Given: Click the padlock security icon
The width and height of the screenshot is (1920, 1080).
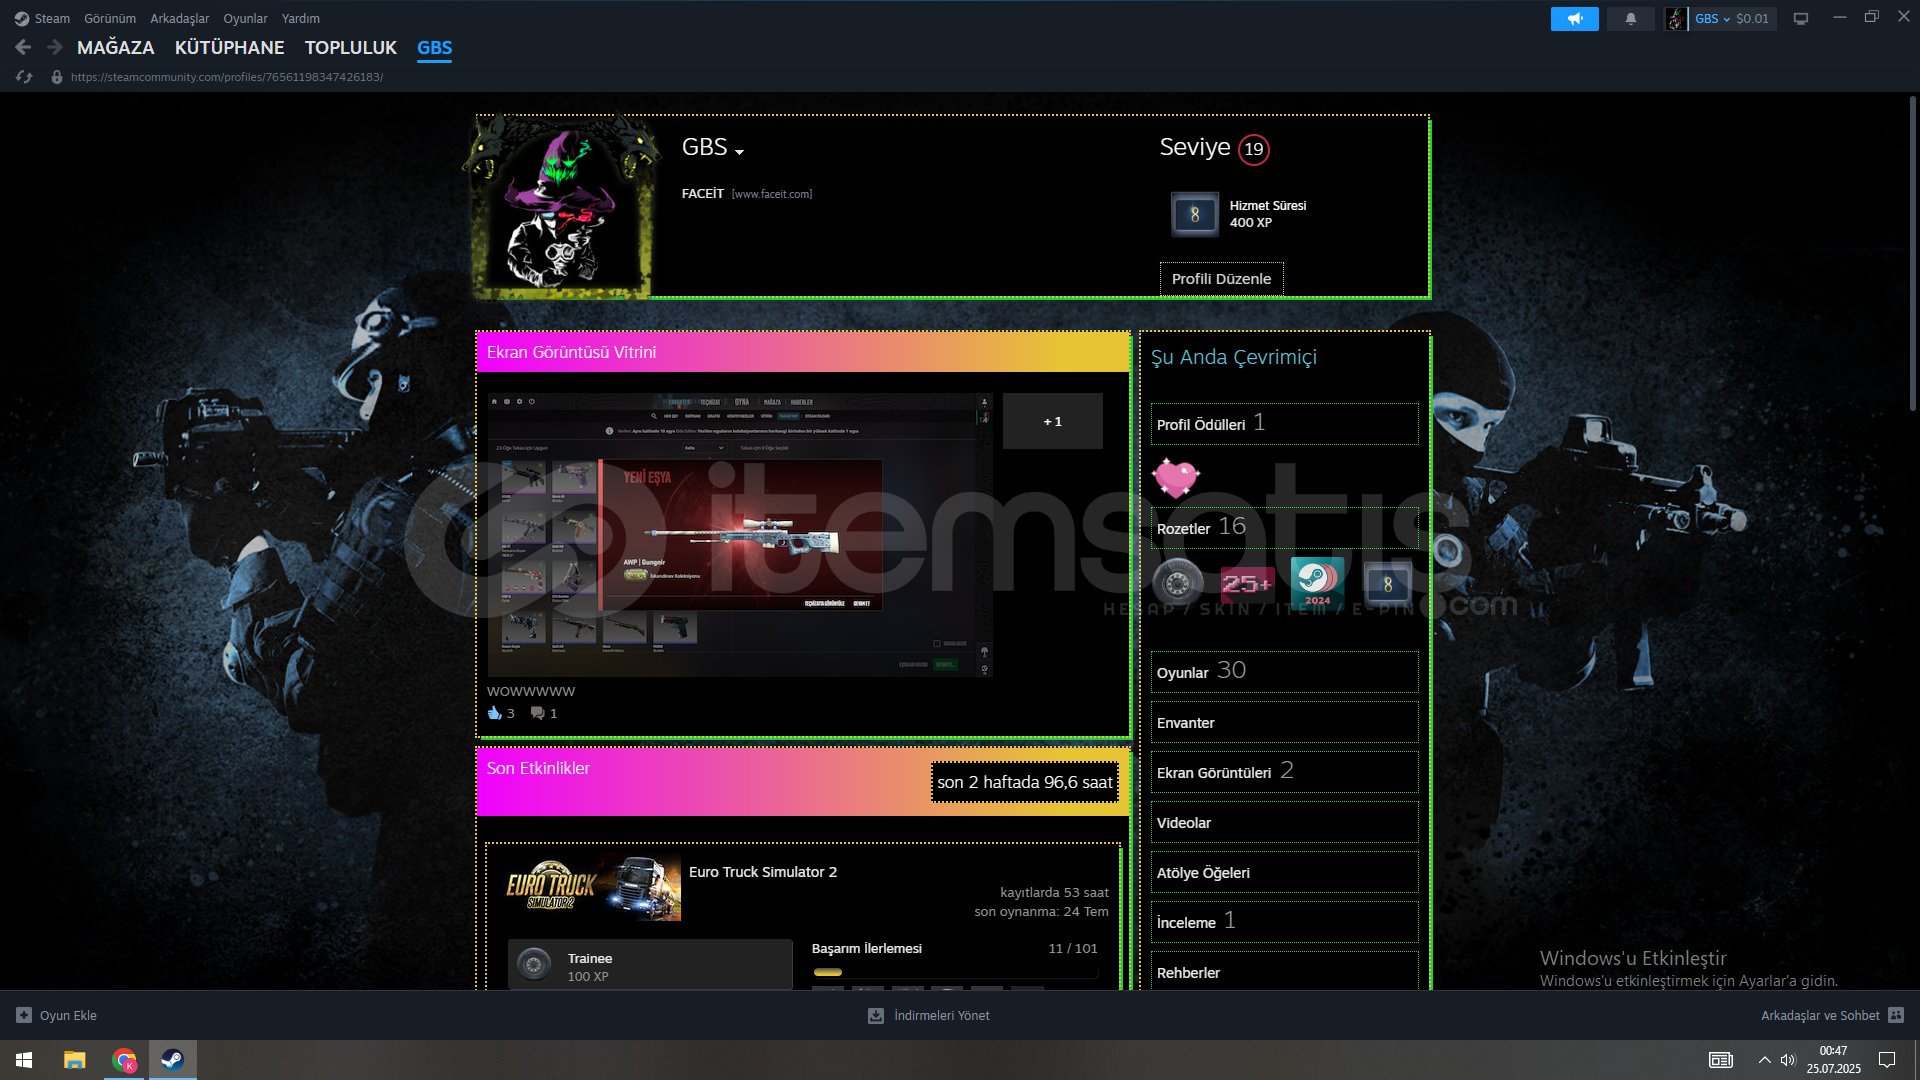Looking at the screenshot, I should click(x=57, y=77).
